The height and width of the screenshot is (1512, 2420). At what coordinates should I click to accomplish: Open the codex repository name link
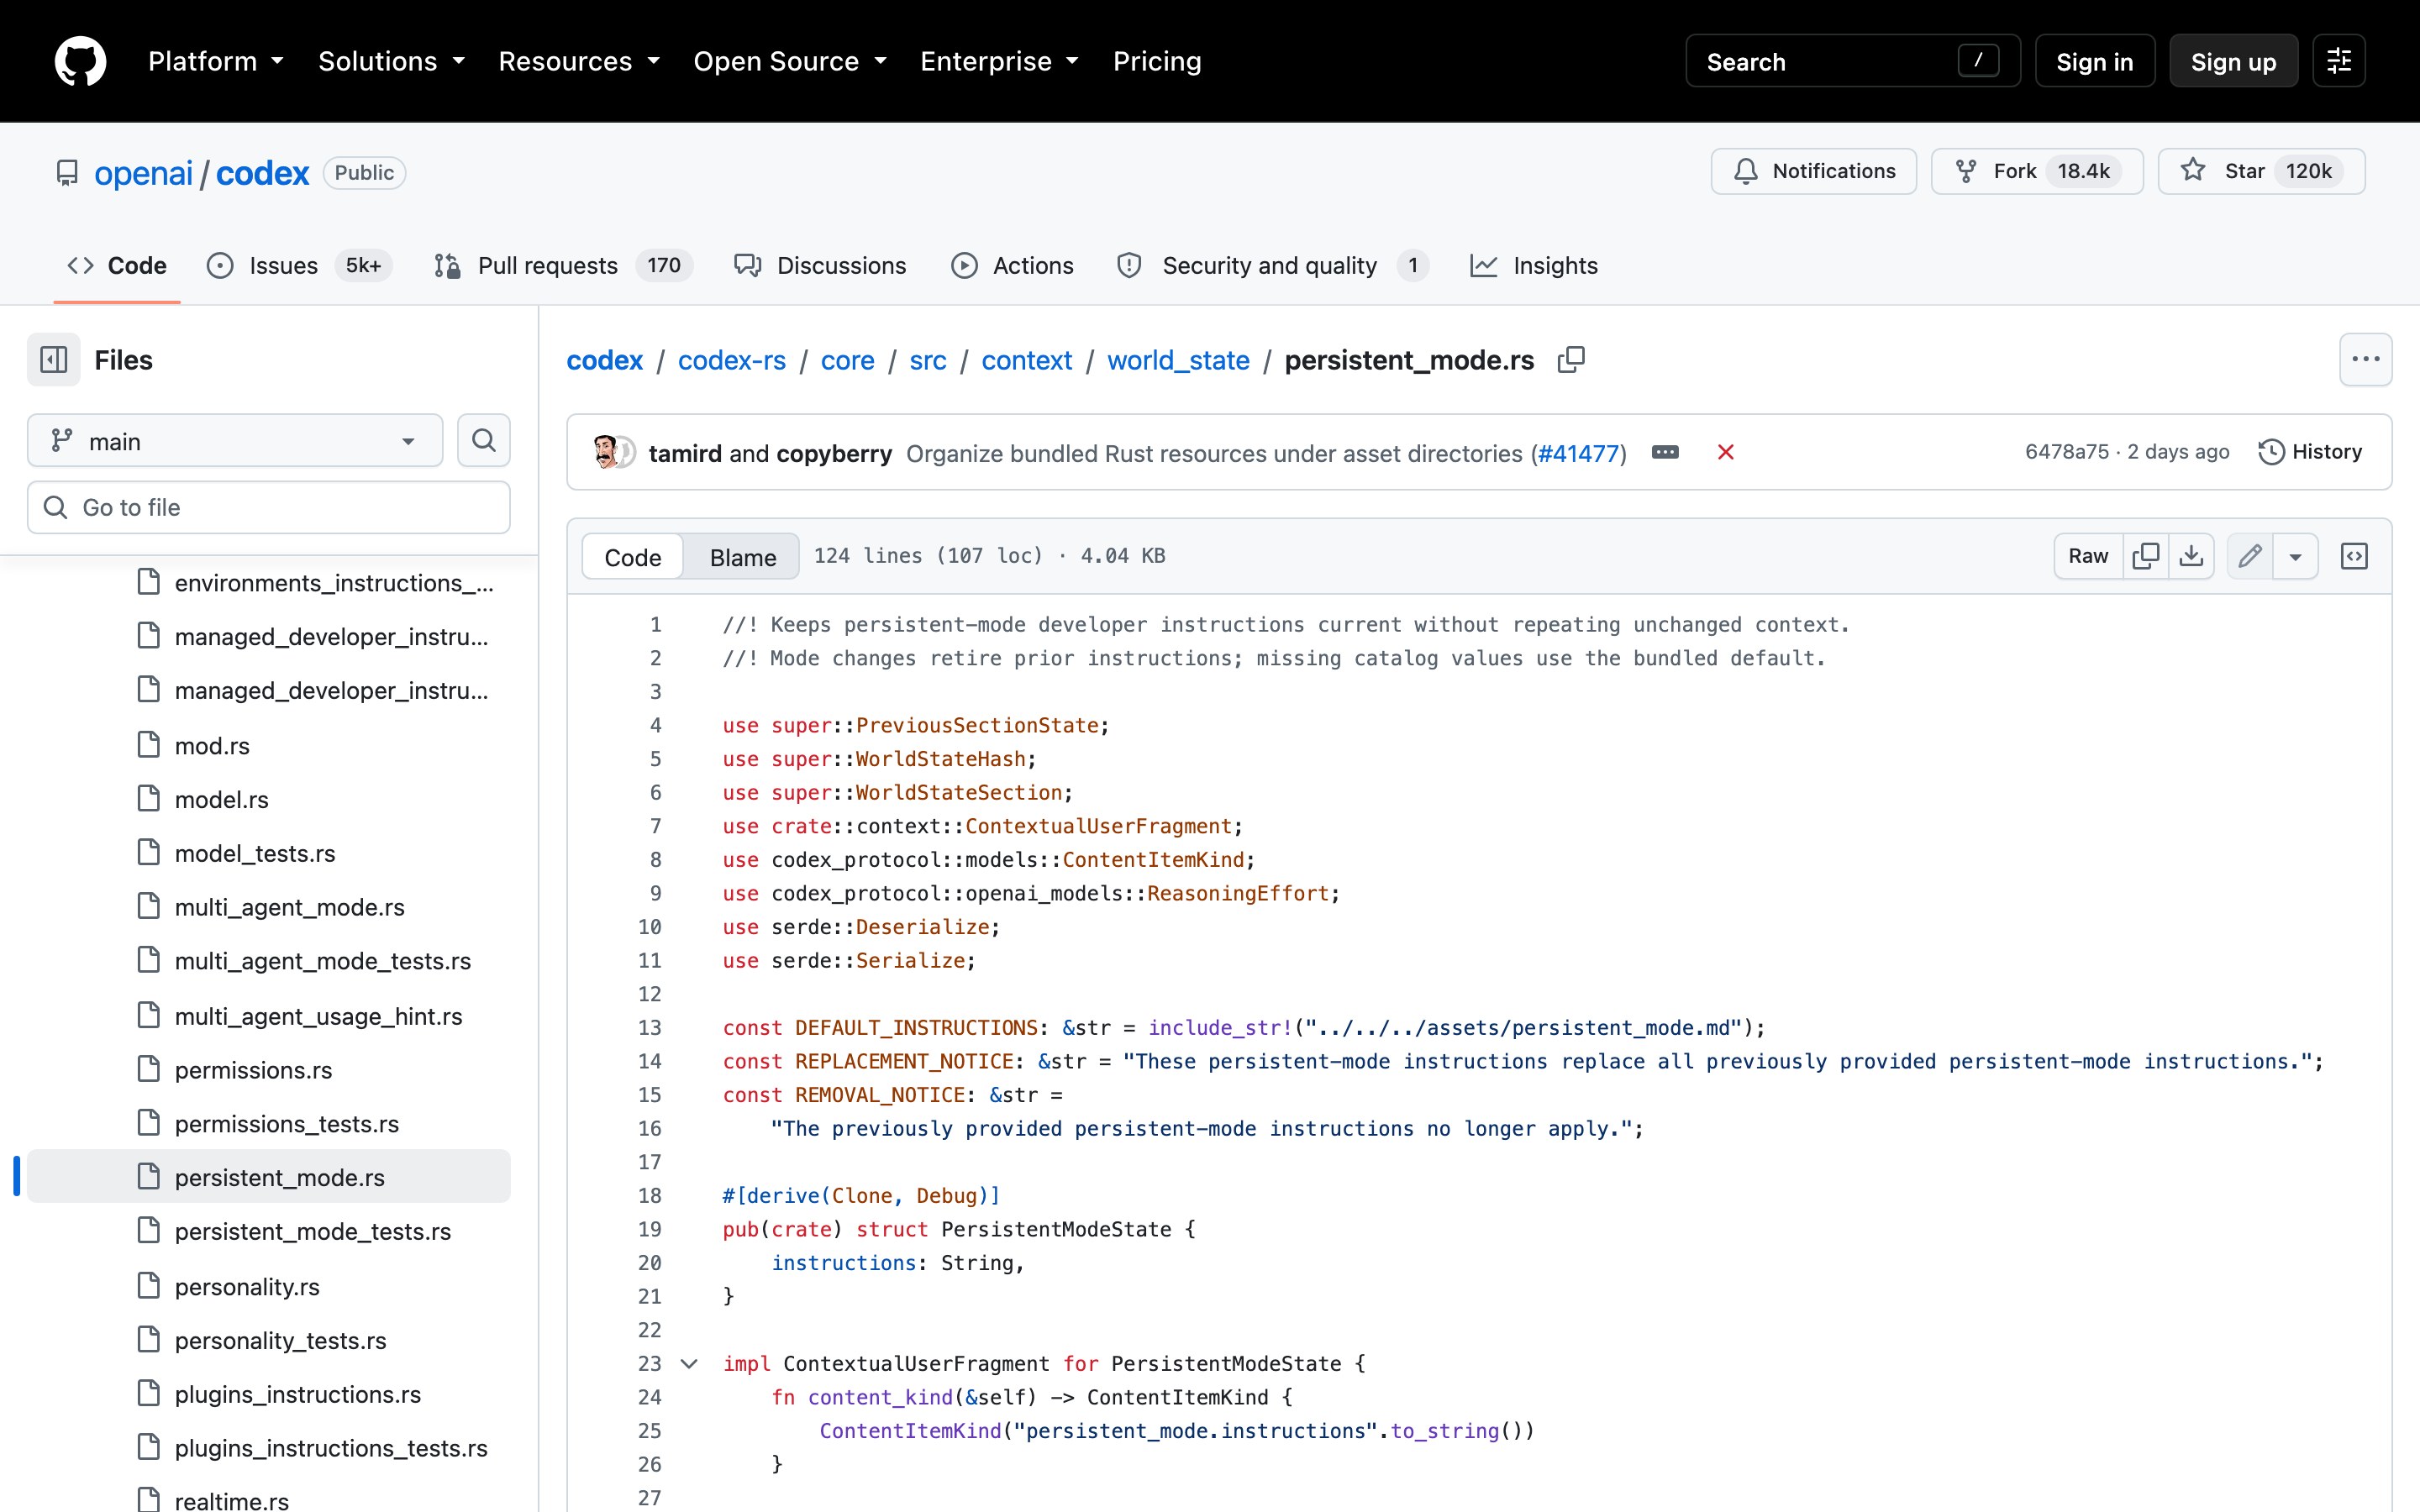tap(262, 173)
